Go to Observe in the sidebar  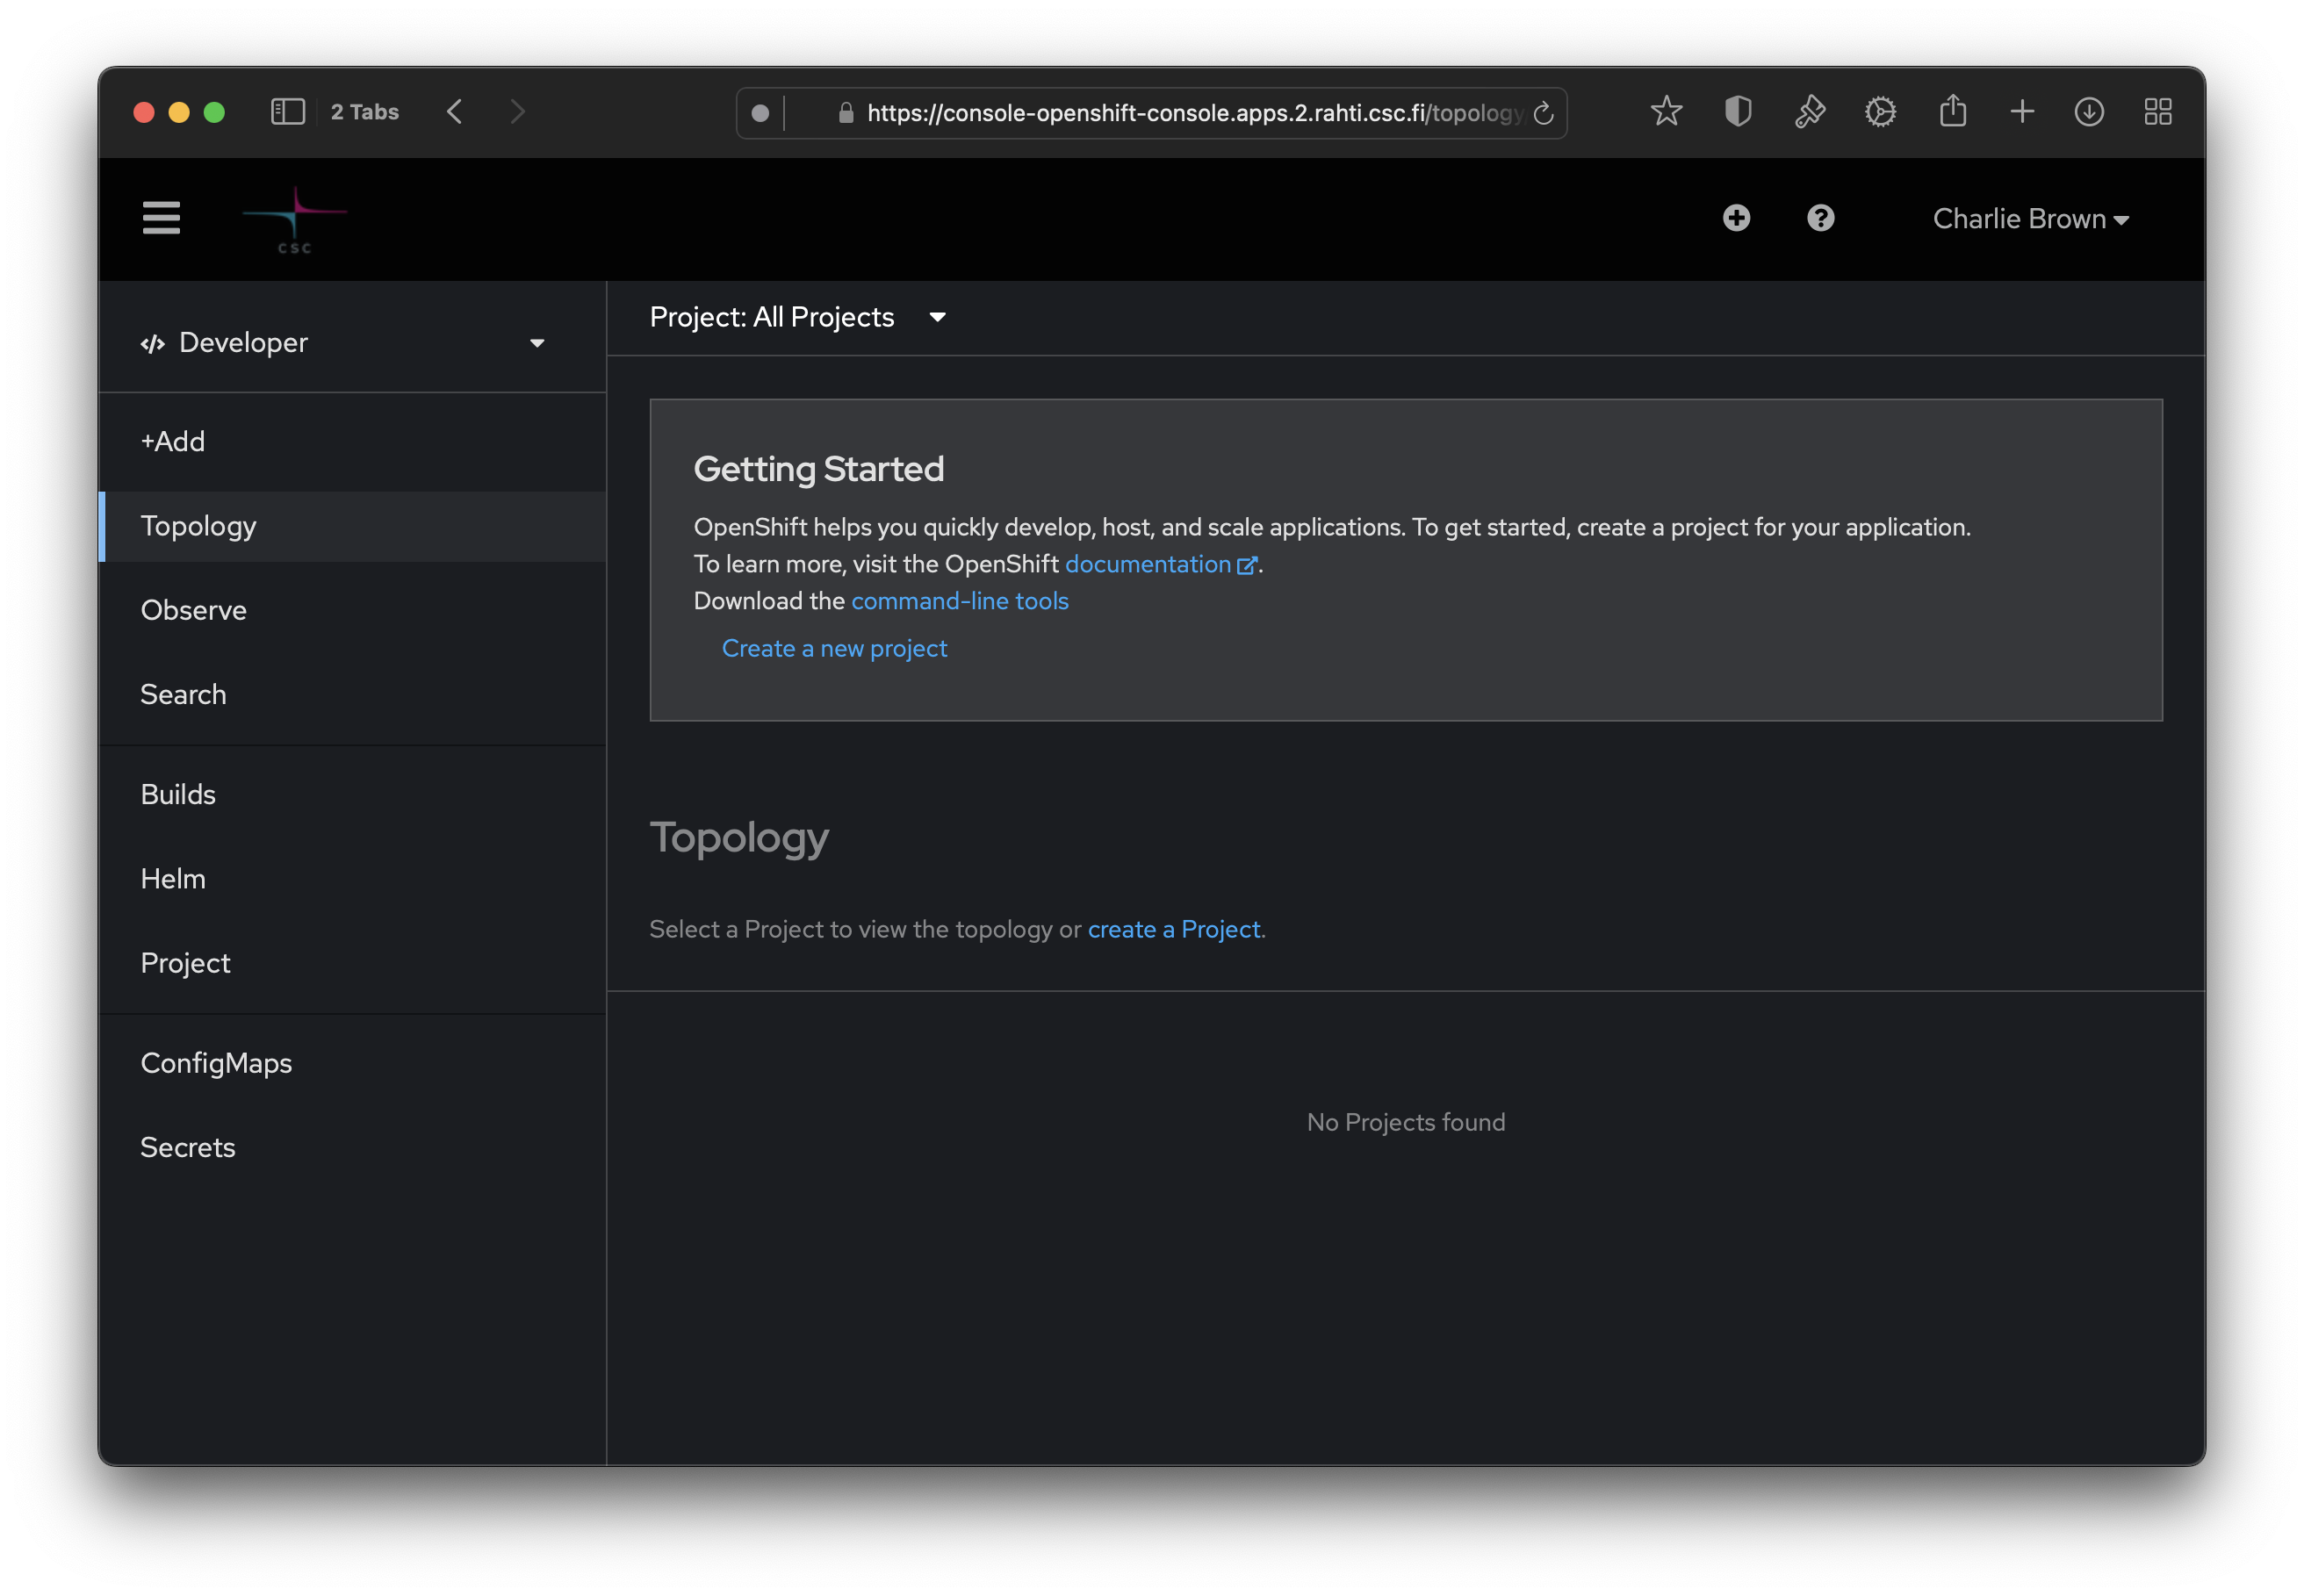pyautogui.click(x=194, y=610)
